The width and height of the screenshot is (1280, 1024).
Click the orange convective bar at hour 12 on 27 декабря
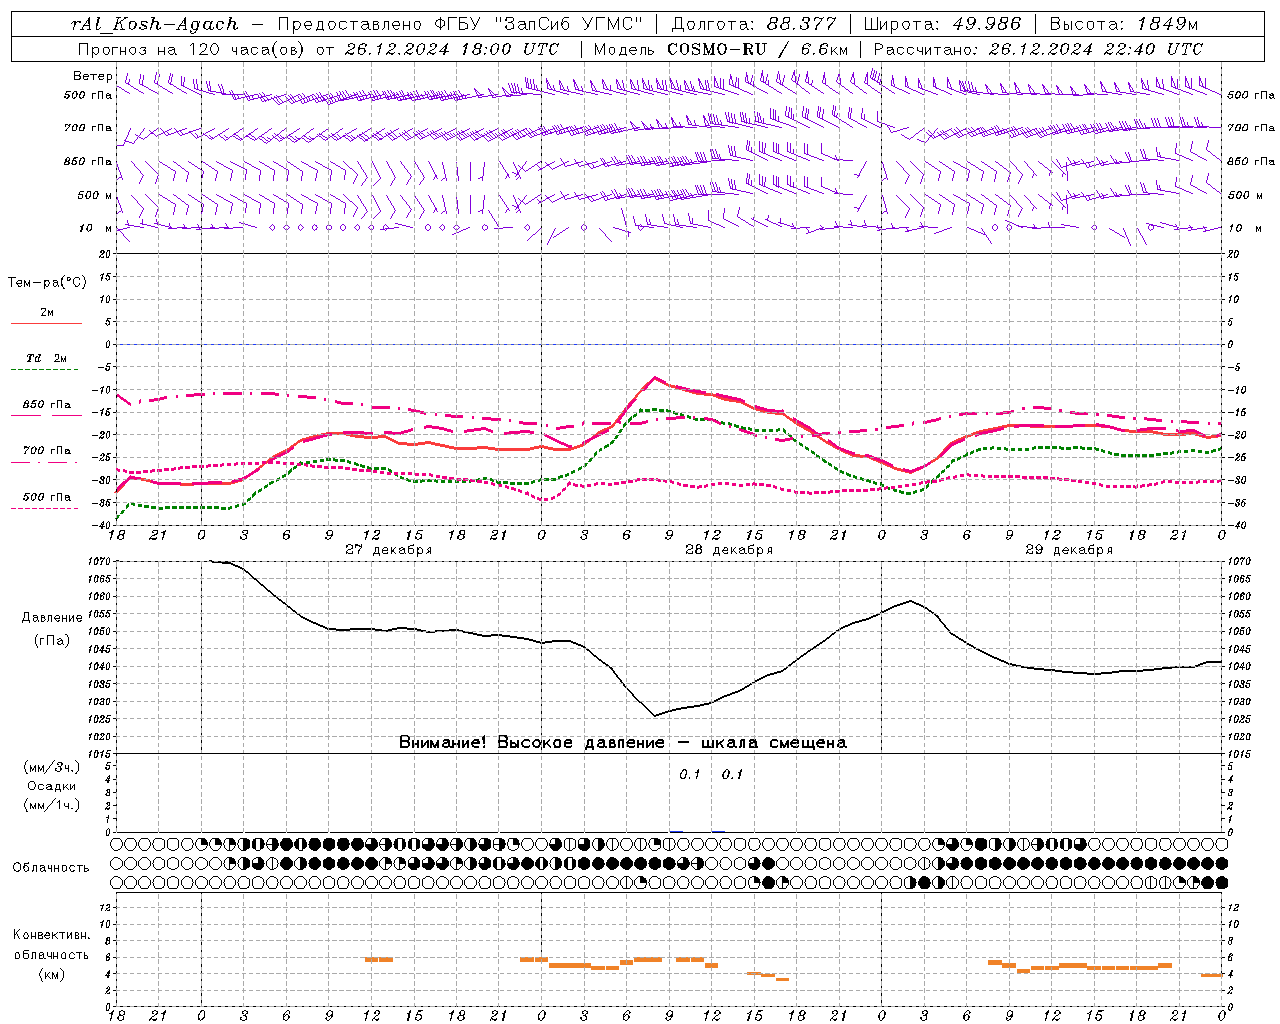point(379,960)
